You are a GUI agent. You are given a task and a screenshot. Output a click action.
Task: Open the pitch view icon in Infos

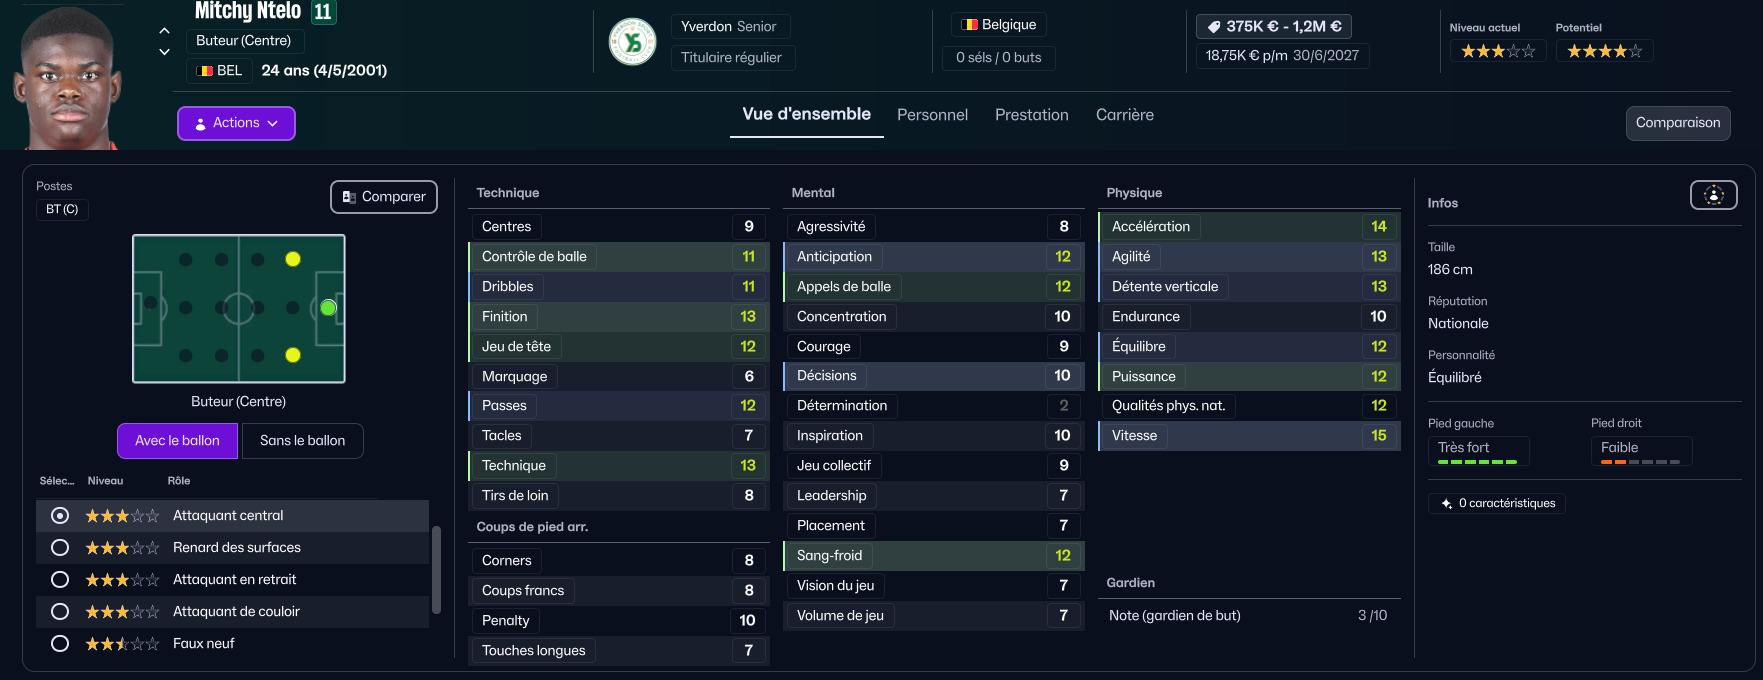(x=1713, y=195)
